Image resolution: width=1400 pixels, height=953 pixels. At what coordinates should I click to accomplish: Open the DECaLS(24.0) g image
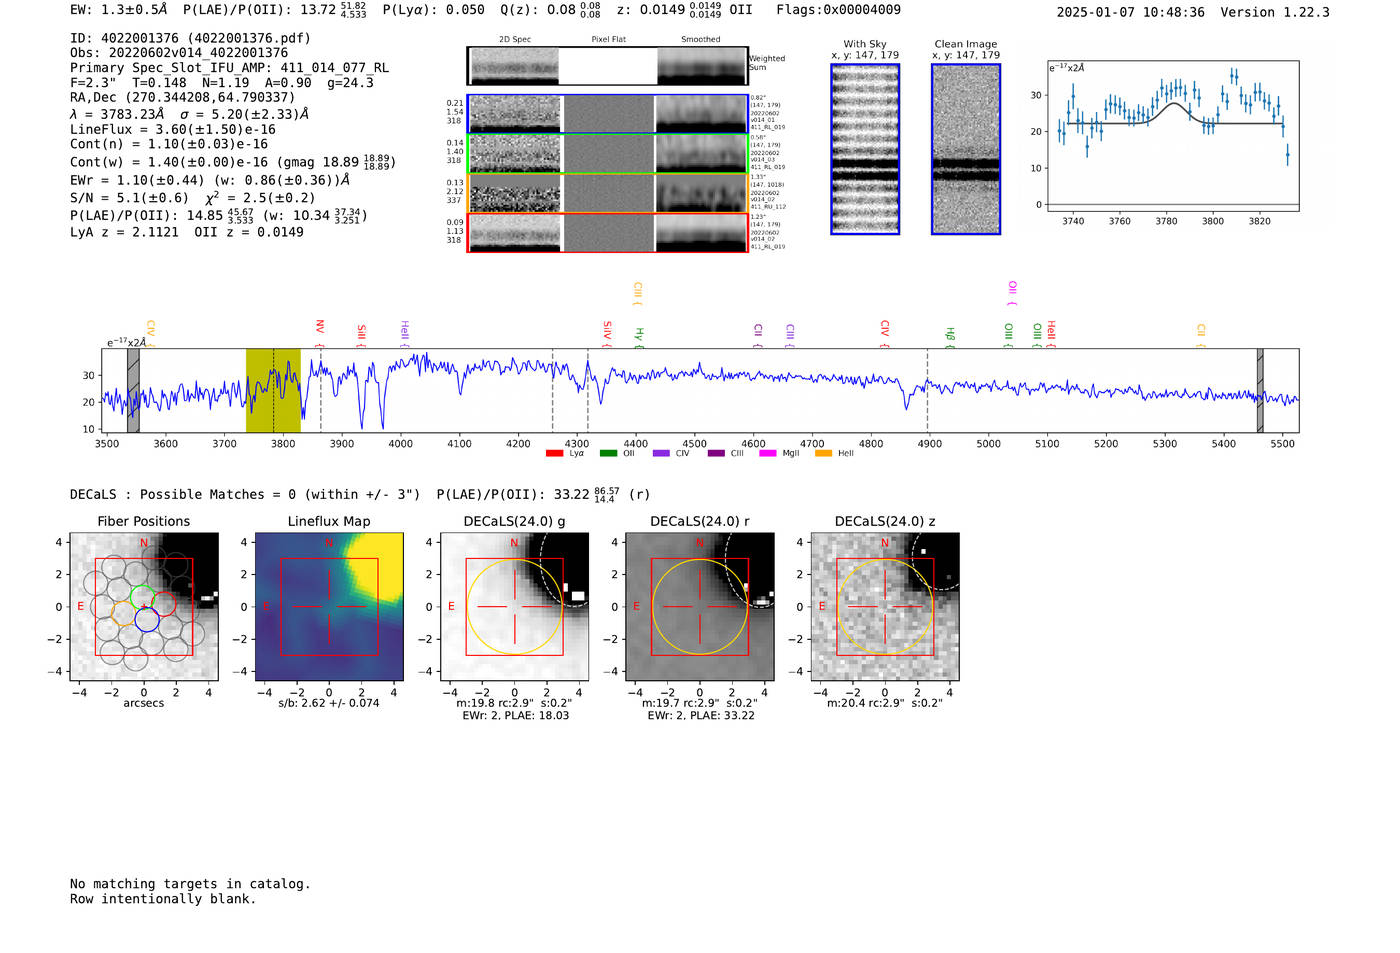(x=515, y=607)
